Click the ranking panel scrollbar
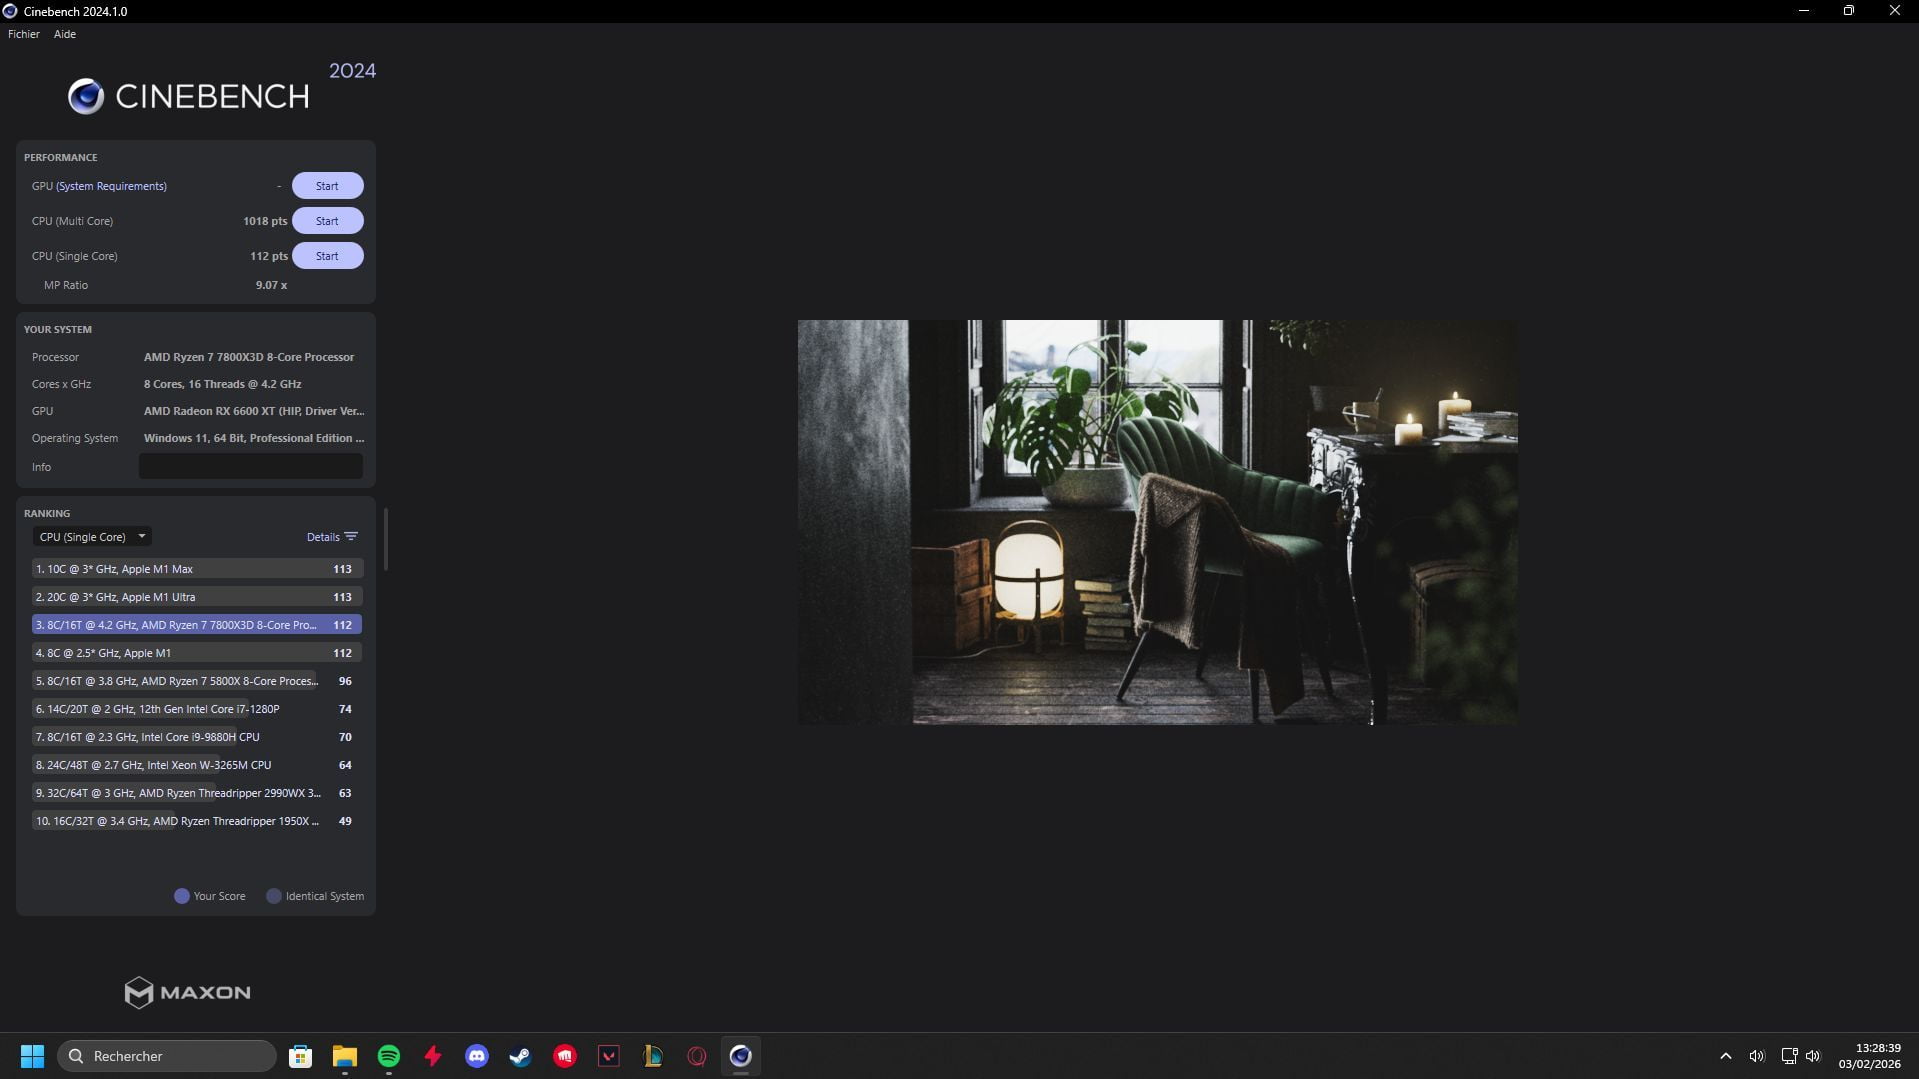 [x=386, y=540]
